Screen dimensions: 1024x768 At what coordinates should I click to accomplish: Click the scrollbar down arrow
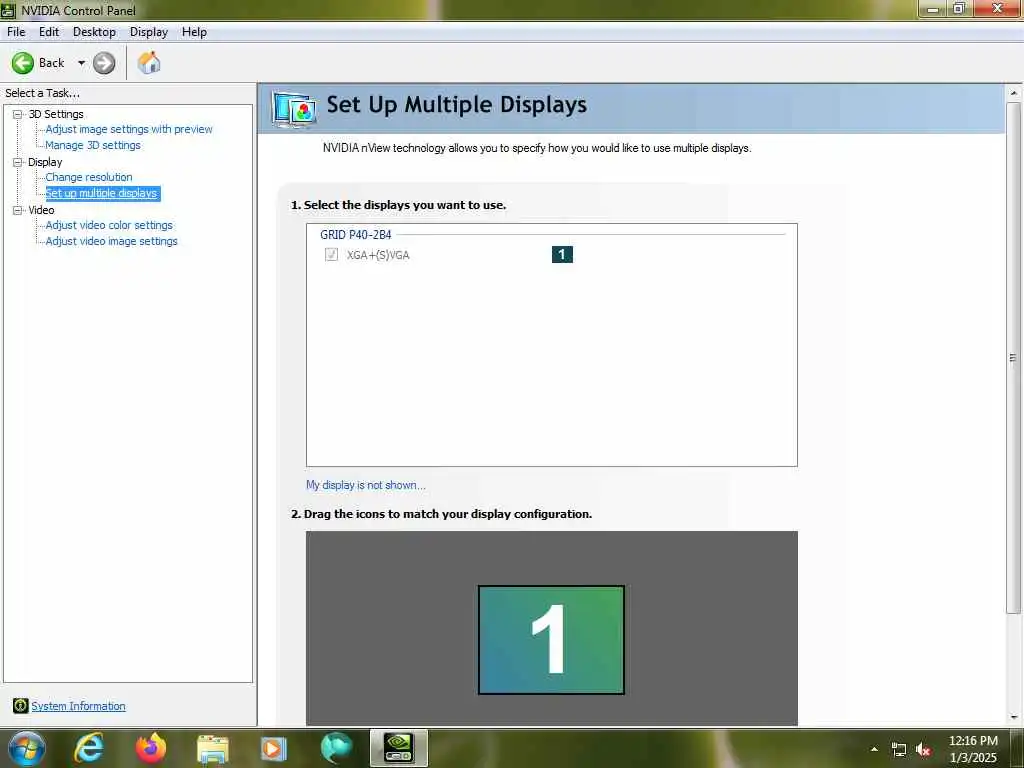pos(1013,717)
